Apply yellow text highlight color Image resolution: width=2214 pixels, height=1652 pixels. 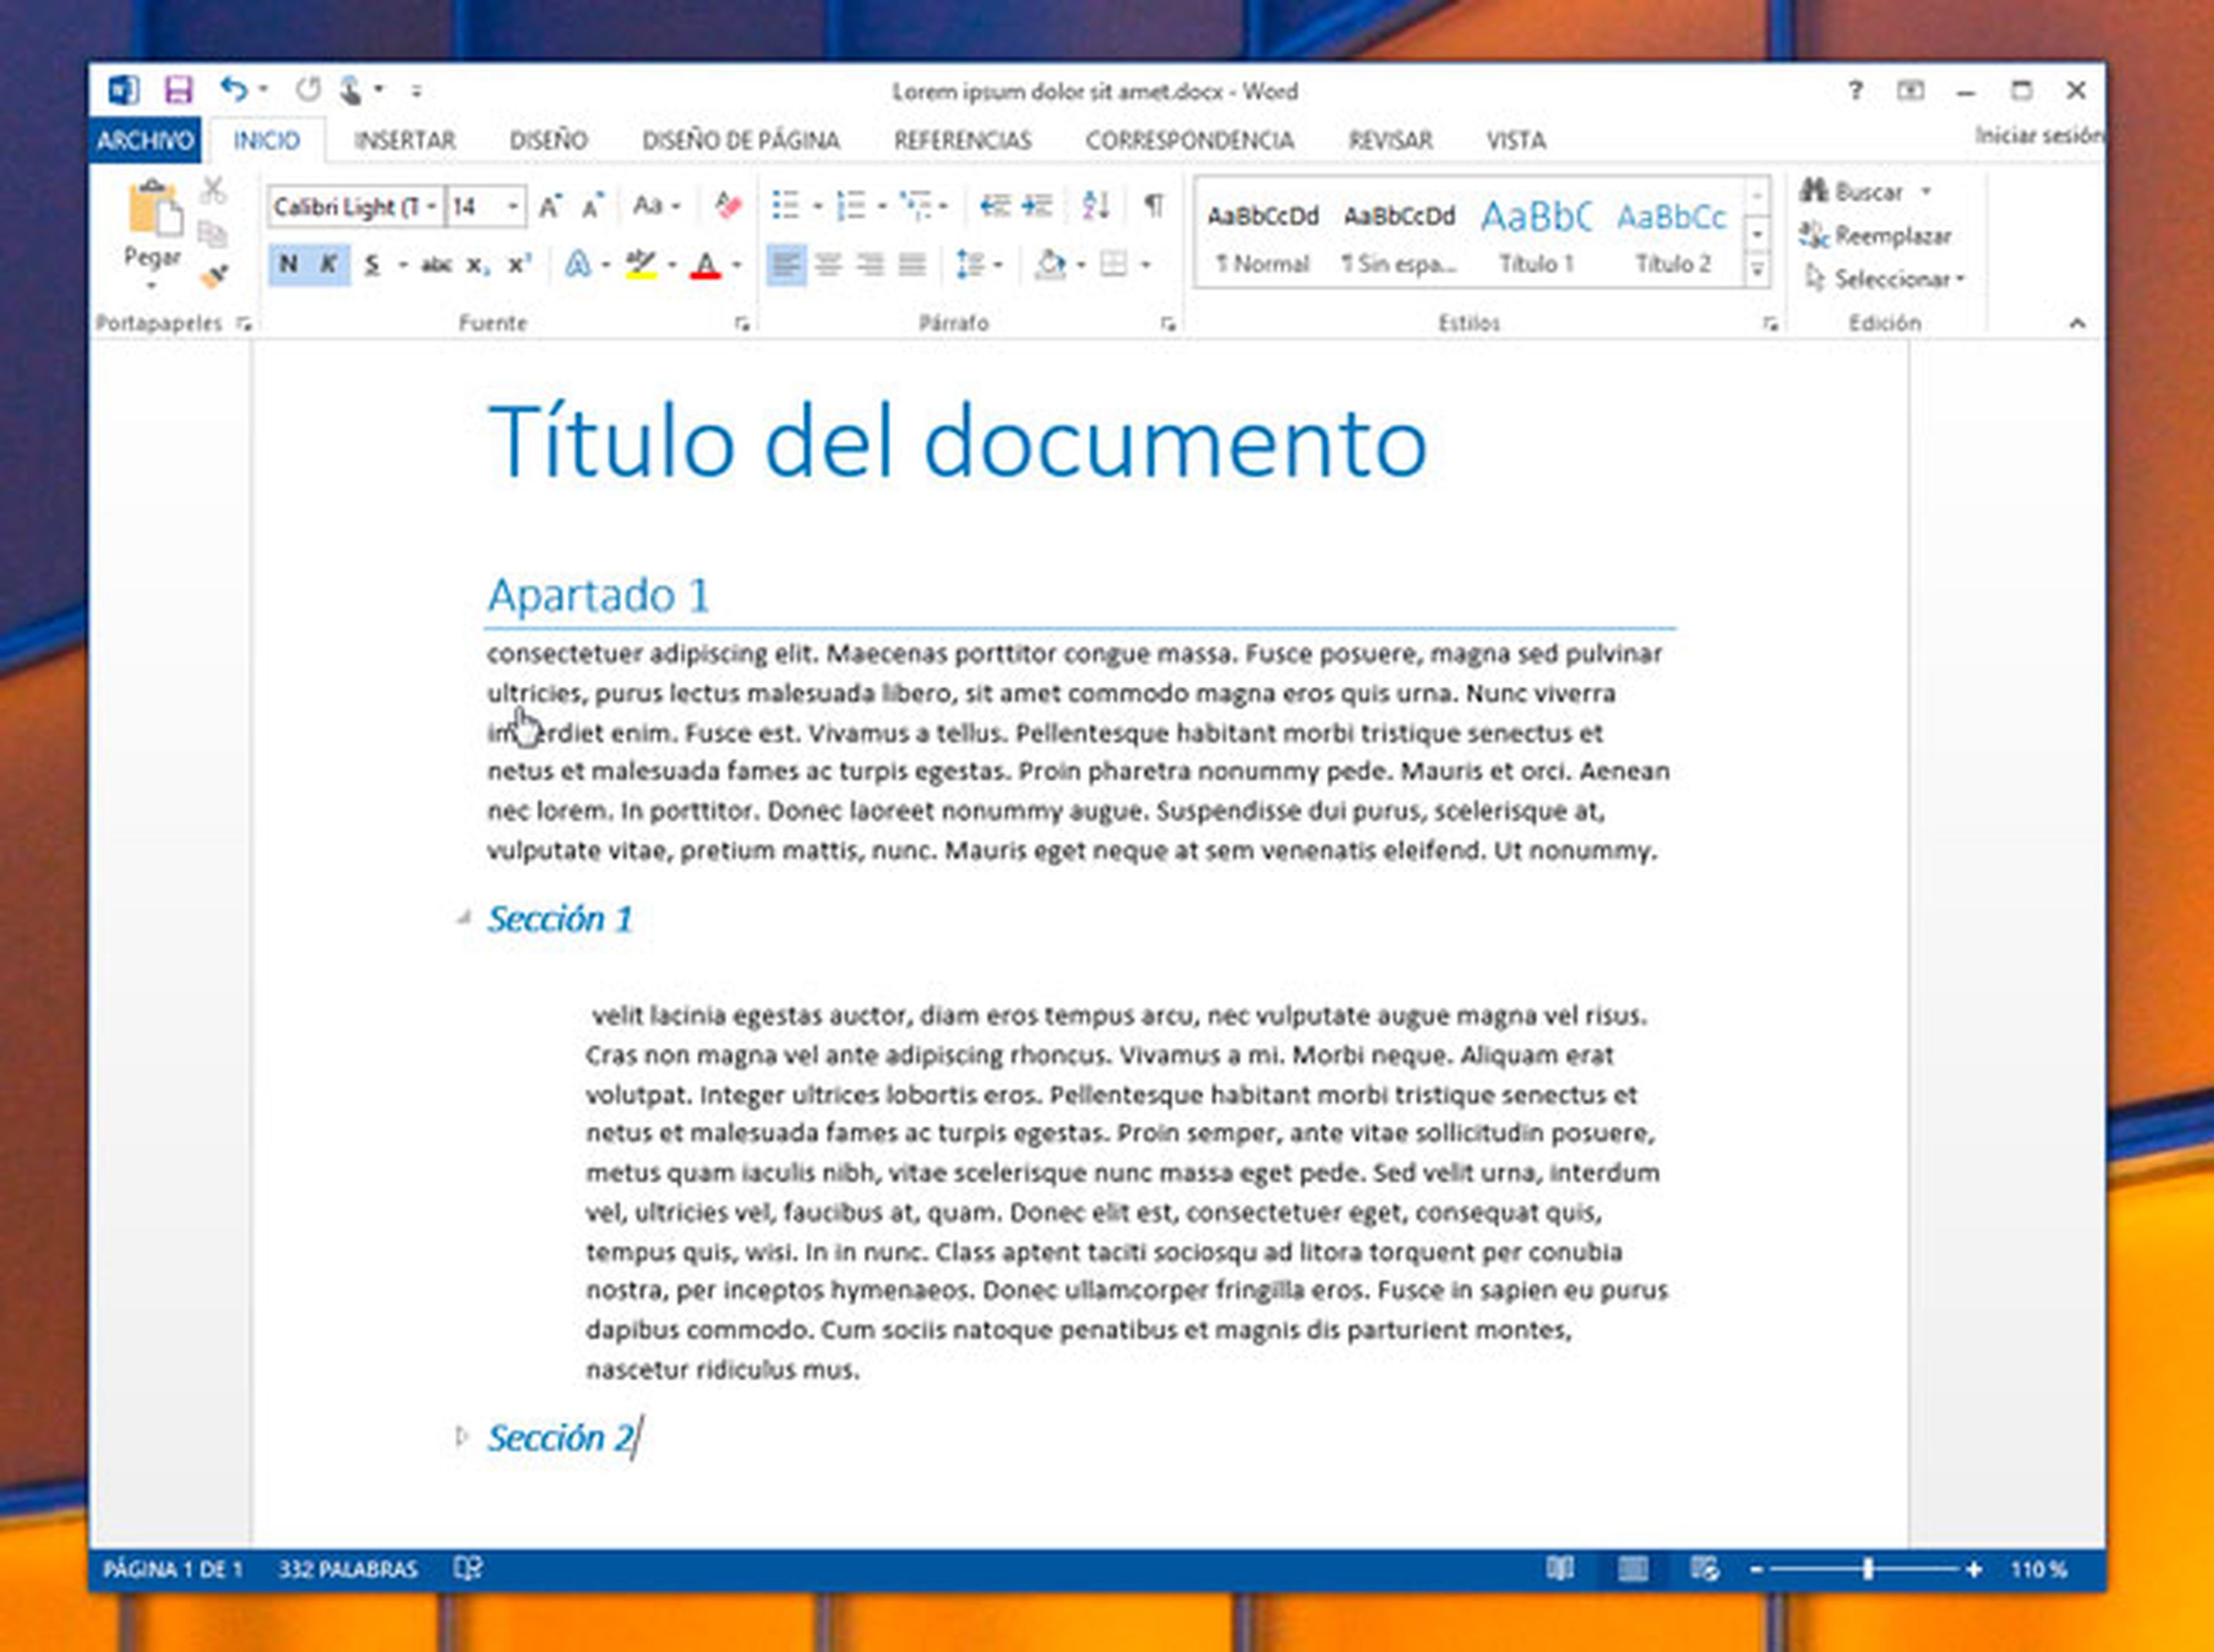click(640, 265)
